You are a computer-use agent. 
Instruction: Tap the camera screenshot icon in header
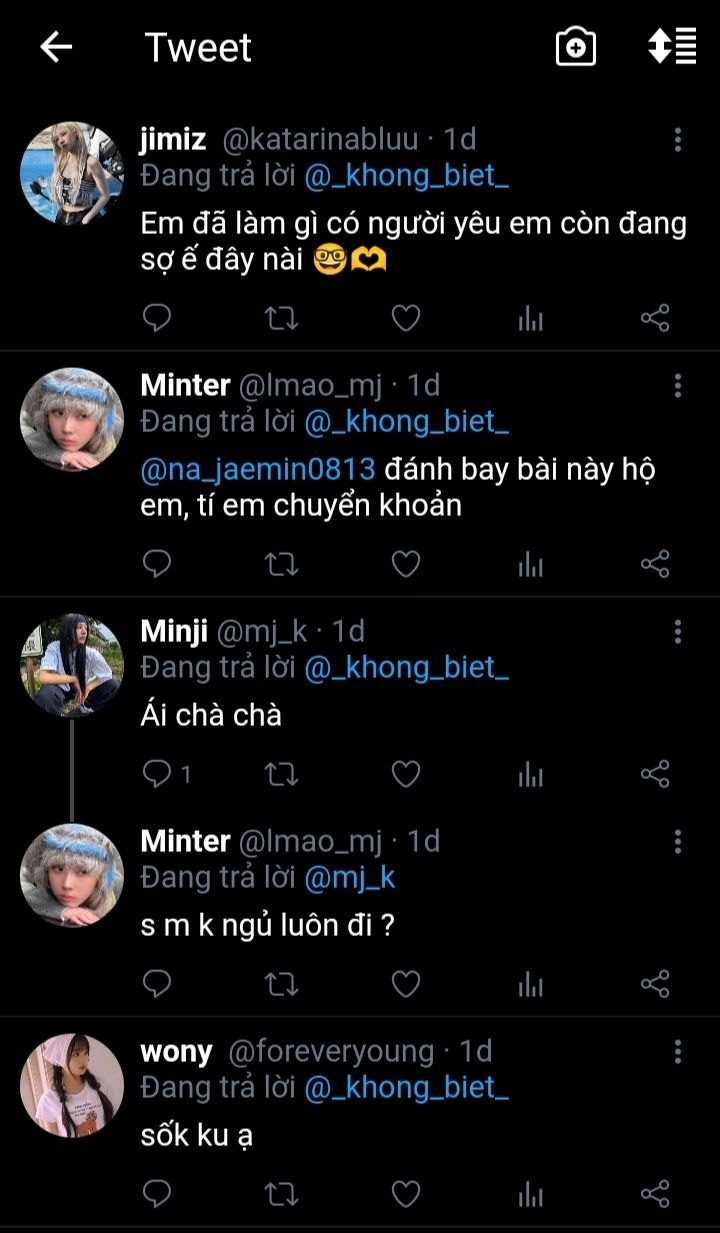tap(576, 47)
